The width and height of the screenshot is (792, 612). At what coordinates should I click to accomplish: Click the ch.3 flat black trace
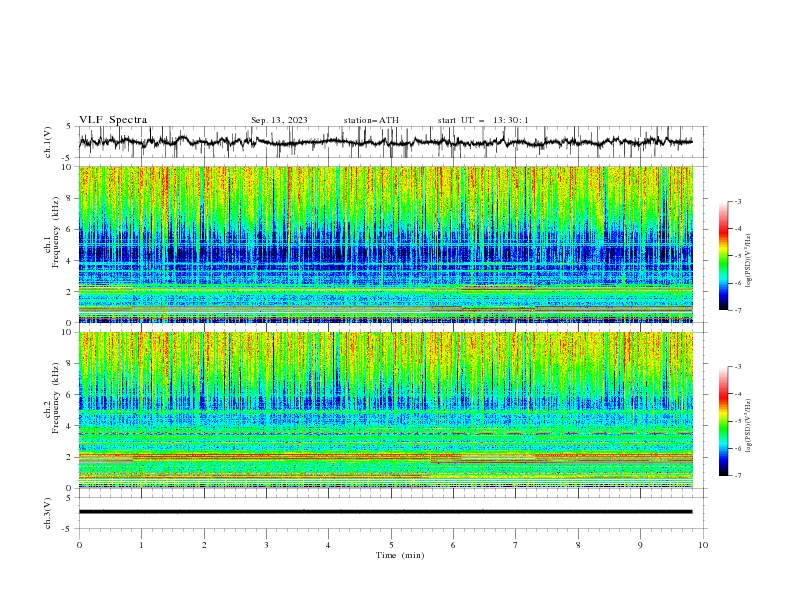coord(385,512)
